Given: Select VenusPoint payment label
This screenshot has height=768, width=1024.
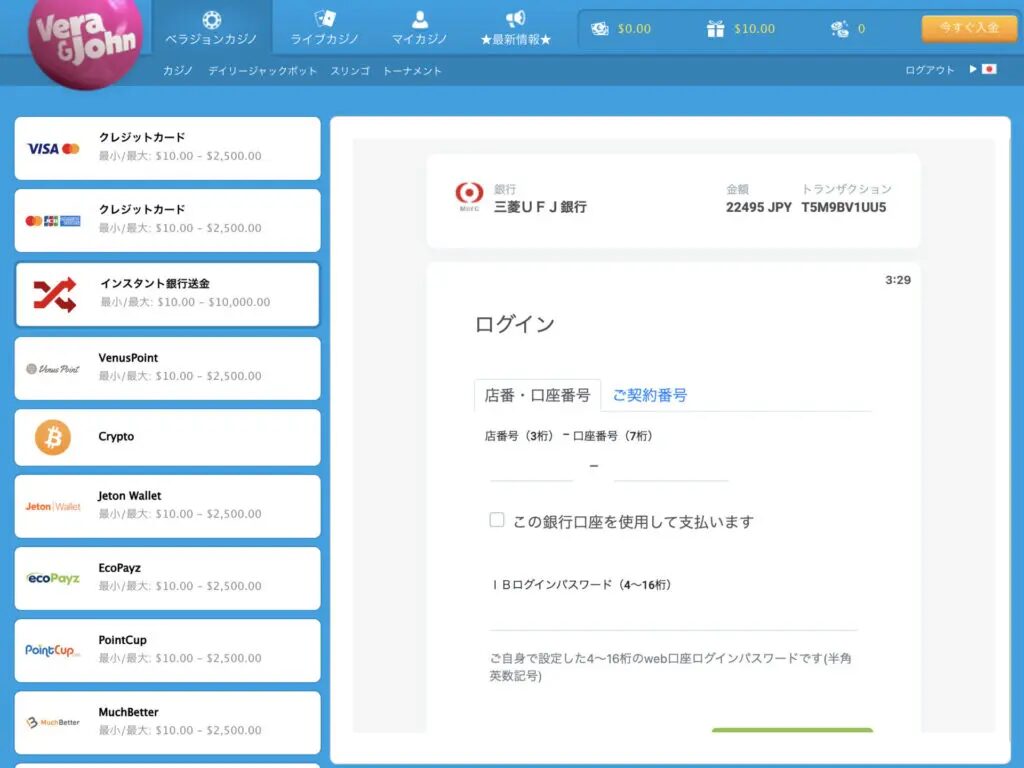Looking at the screenshot, I should (128, 358).
